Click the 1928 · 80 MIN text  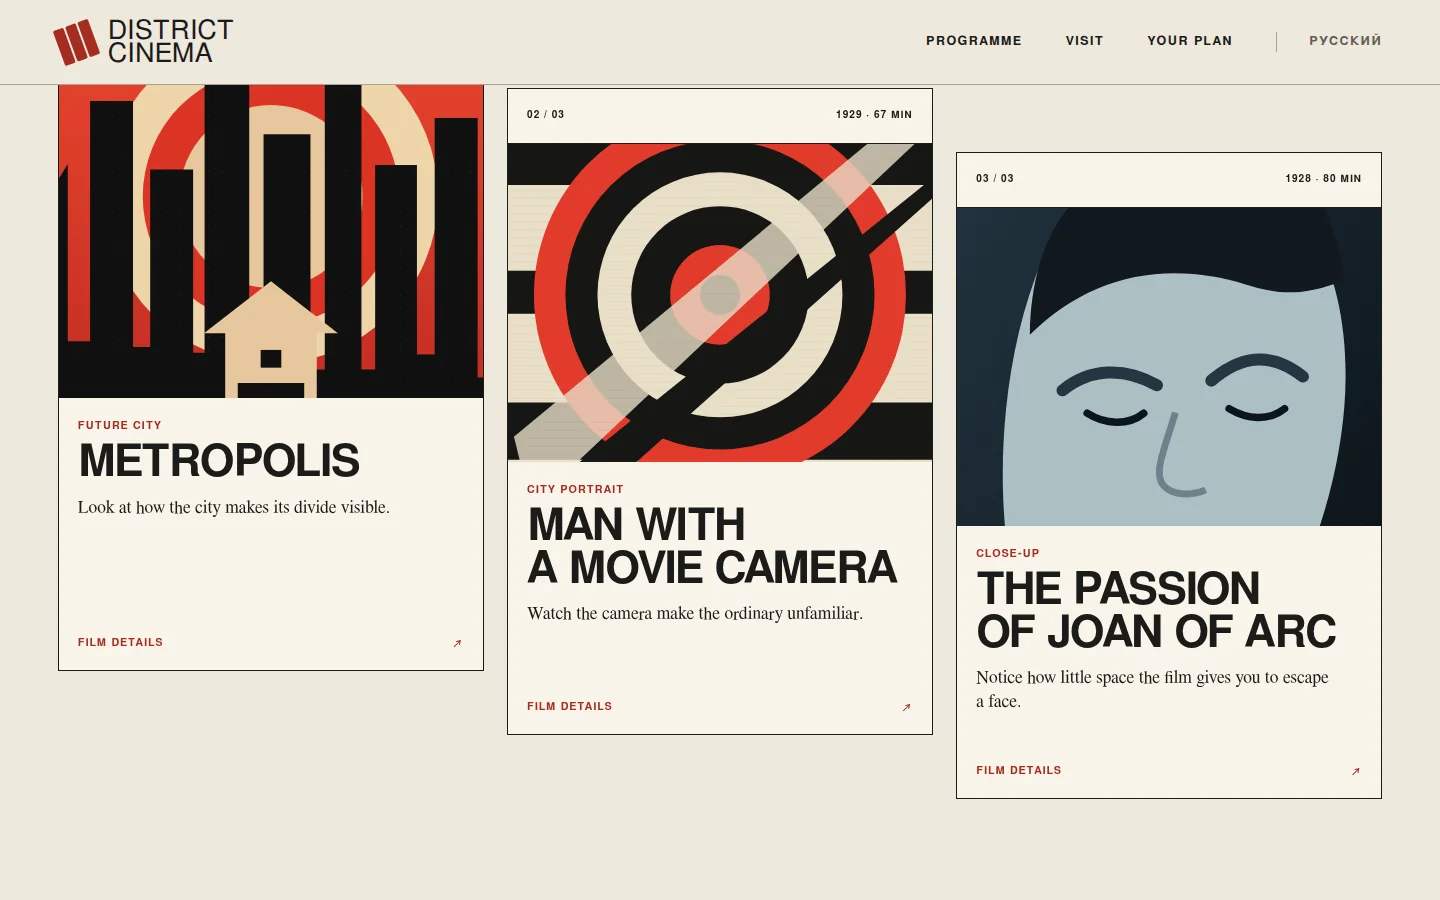[1323, 178]
